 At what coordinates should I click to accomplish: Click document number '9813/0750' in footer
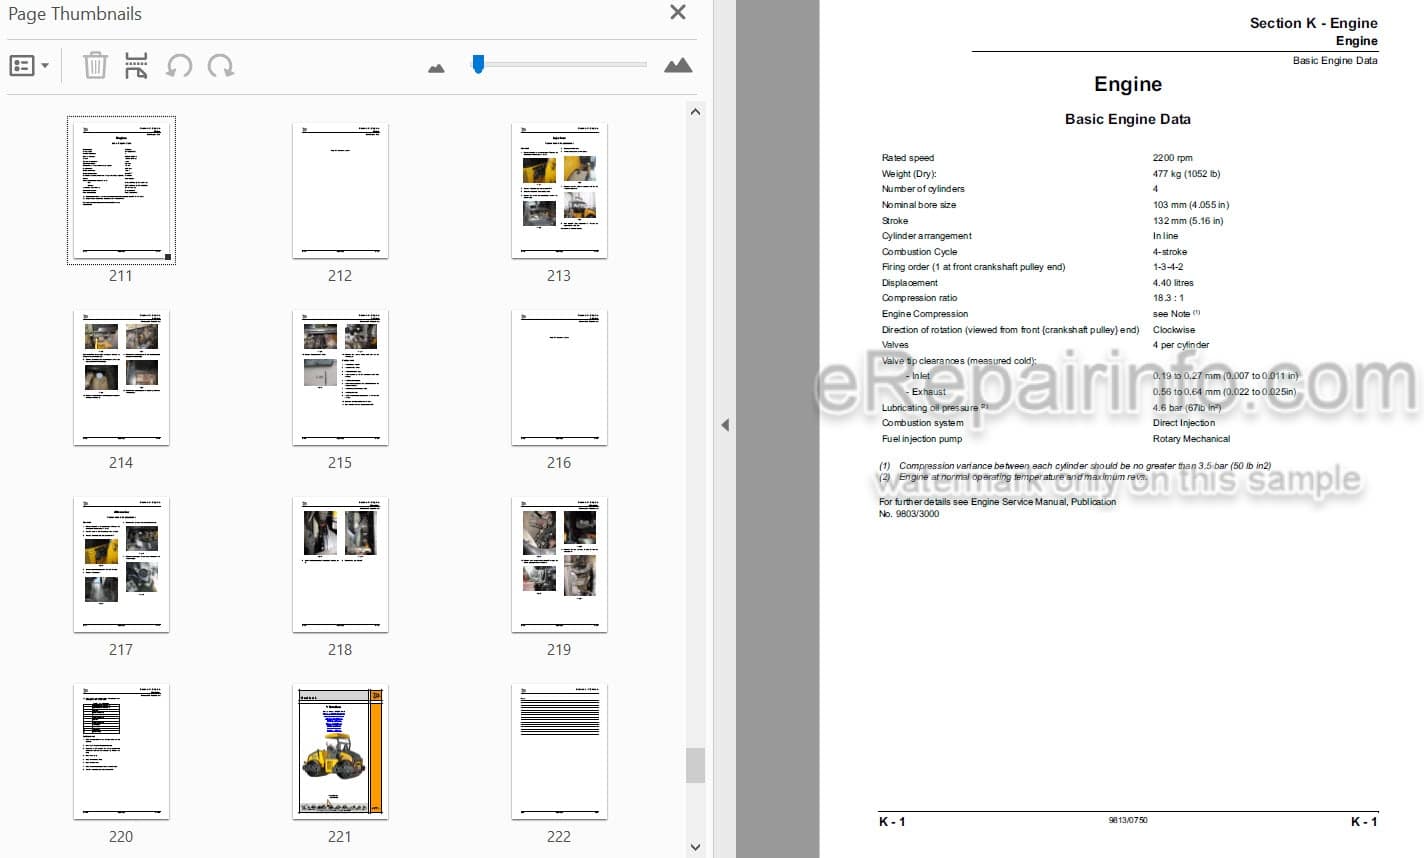click(1128, 821)
